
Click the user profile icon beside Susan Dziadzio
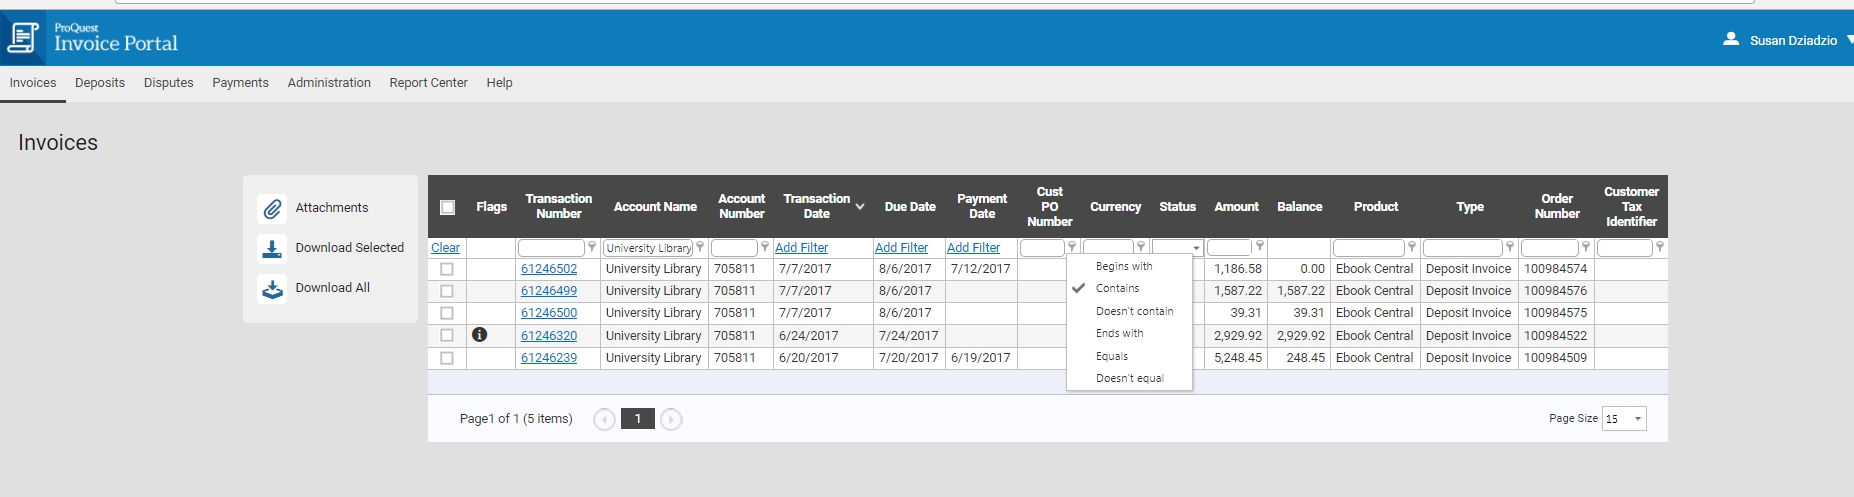(x=1731, y=39)
